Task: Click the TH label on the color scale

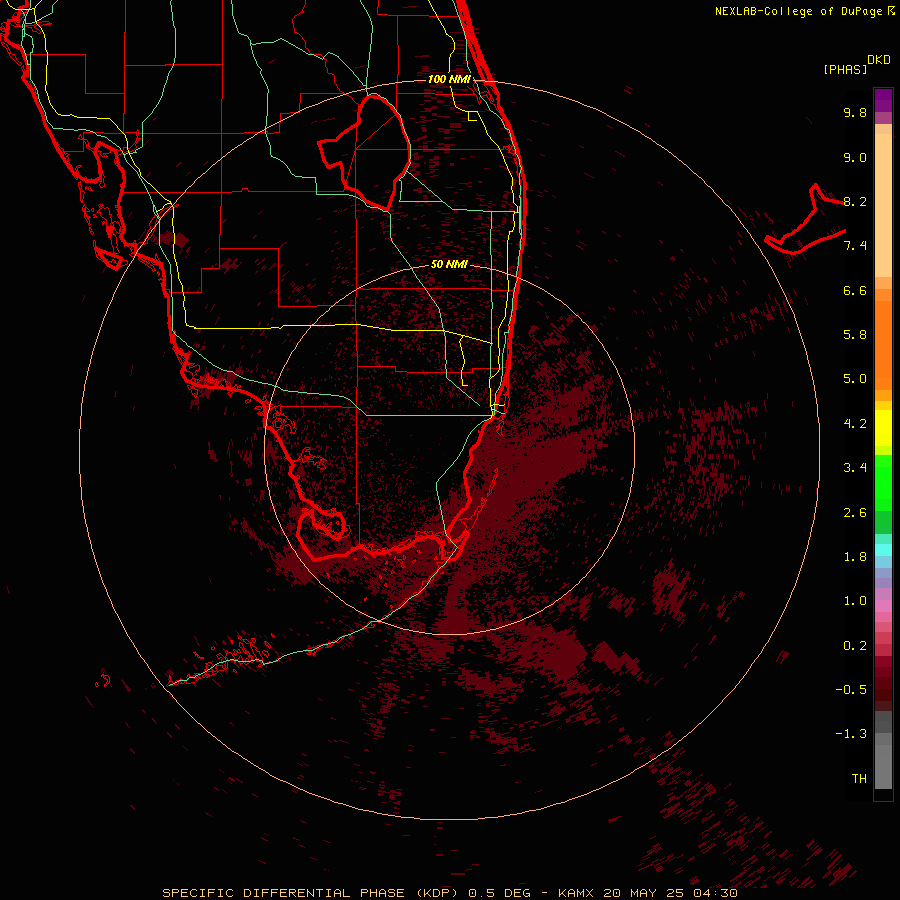Action: 859,779
